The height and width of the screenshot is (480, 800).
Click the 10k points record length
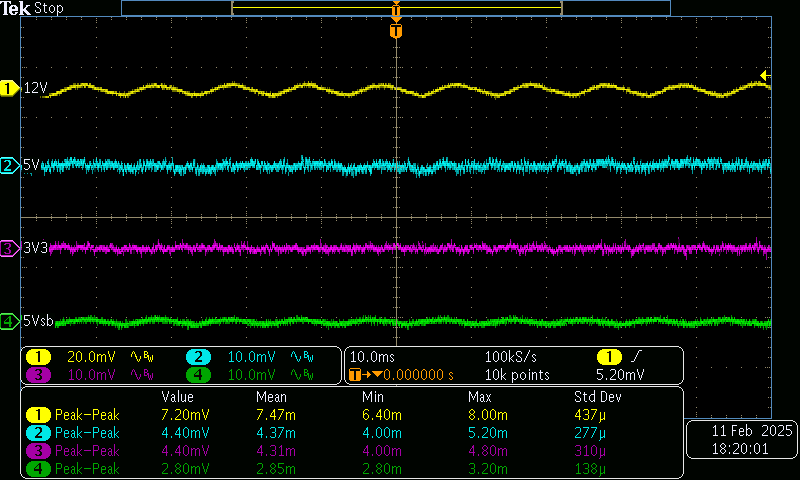[x=517, y=375]
